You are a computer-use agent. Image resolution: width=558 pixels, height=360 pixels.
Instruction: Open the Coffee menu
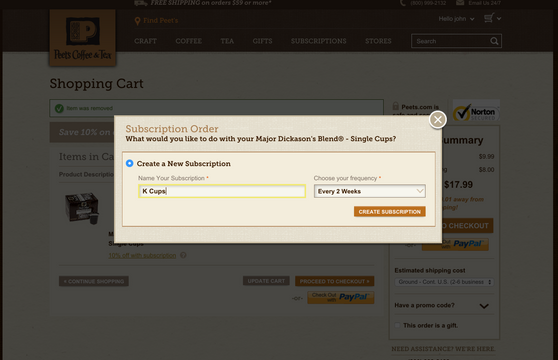[189, 41]
